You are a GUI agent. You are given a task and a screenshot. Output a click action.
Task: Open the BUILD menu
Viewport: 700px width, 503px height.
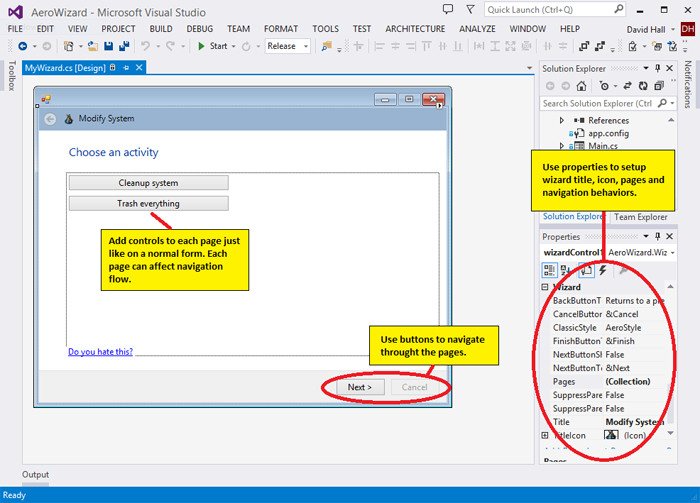click(161, 29)
